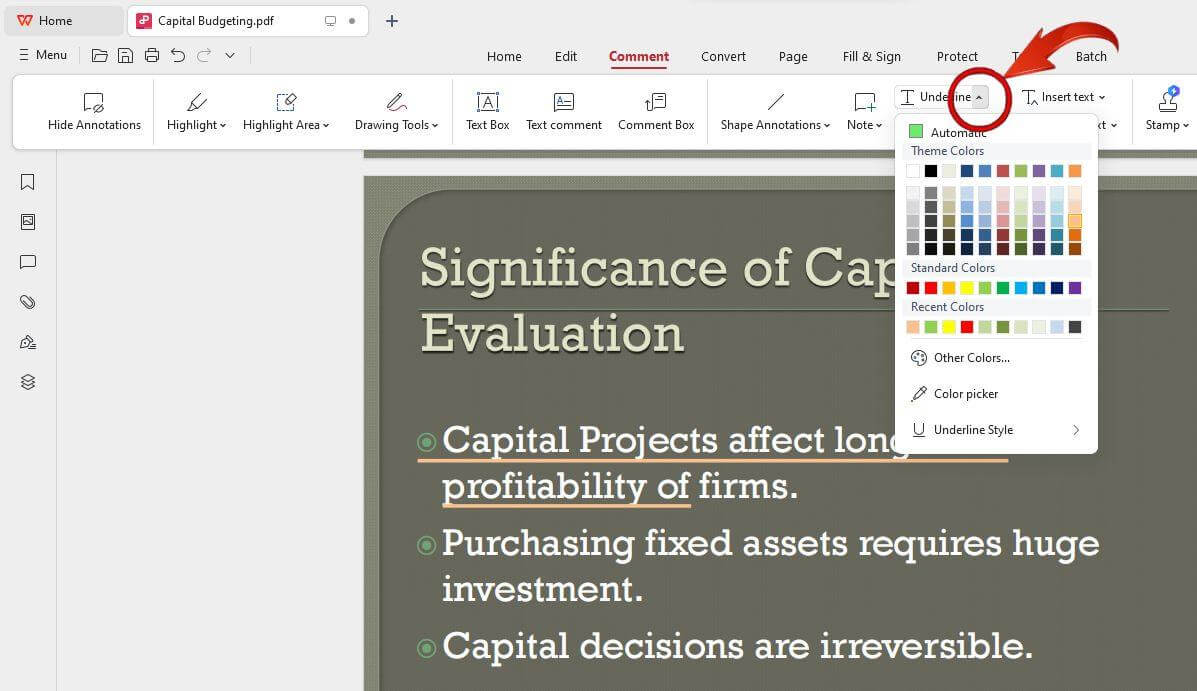Toggle Hide Annotations
Viewport: 1197px width, 691px height.
click(94, 111)
